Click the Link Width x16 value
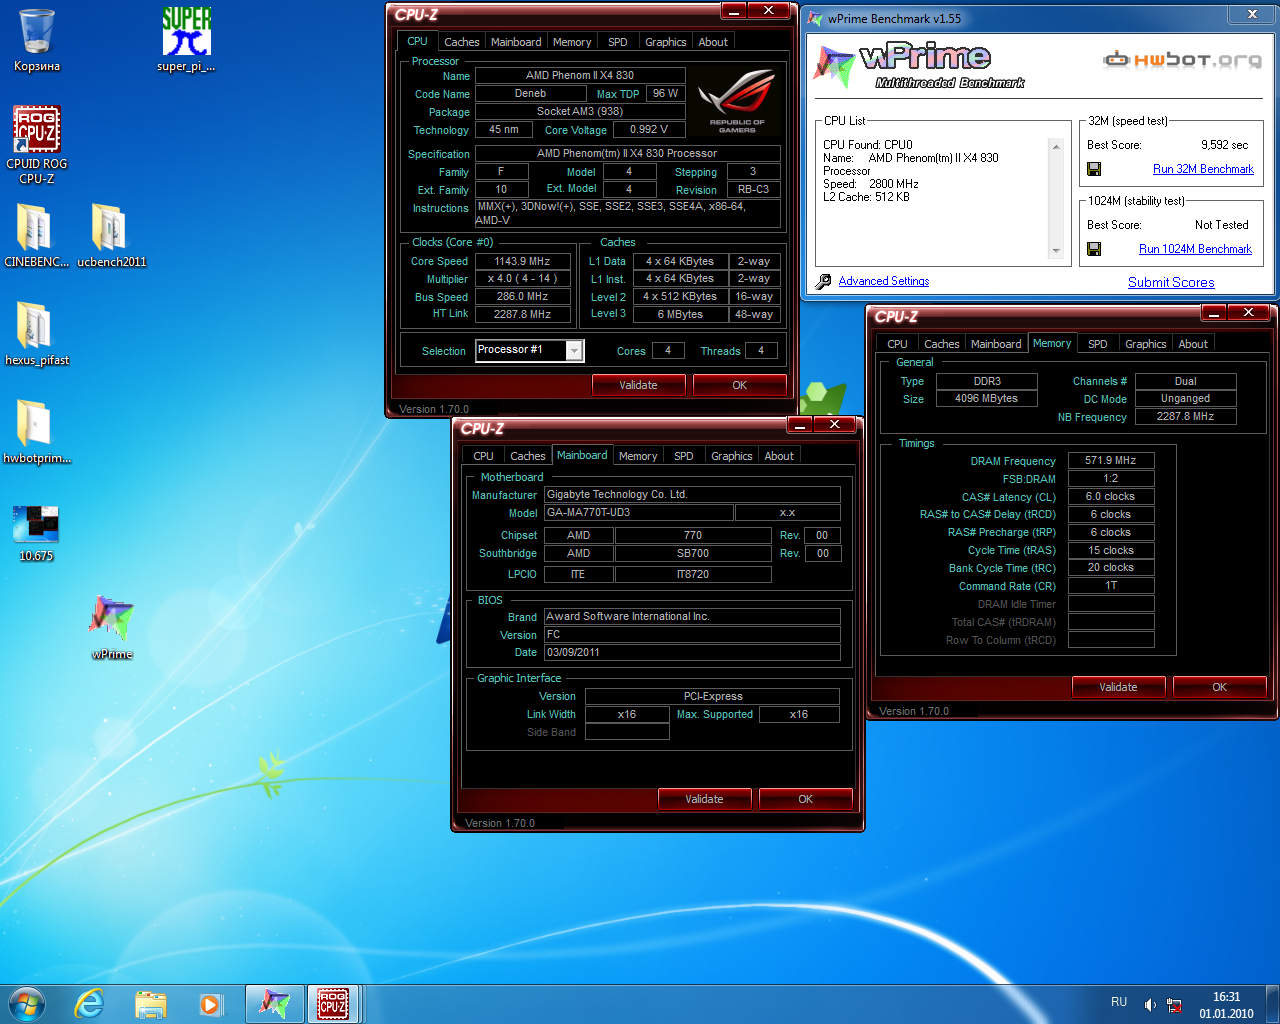Screen dimensions: 1280x1024 click(627, 715)
